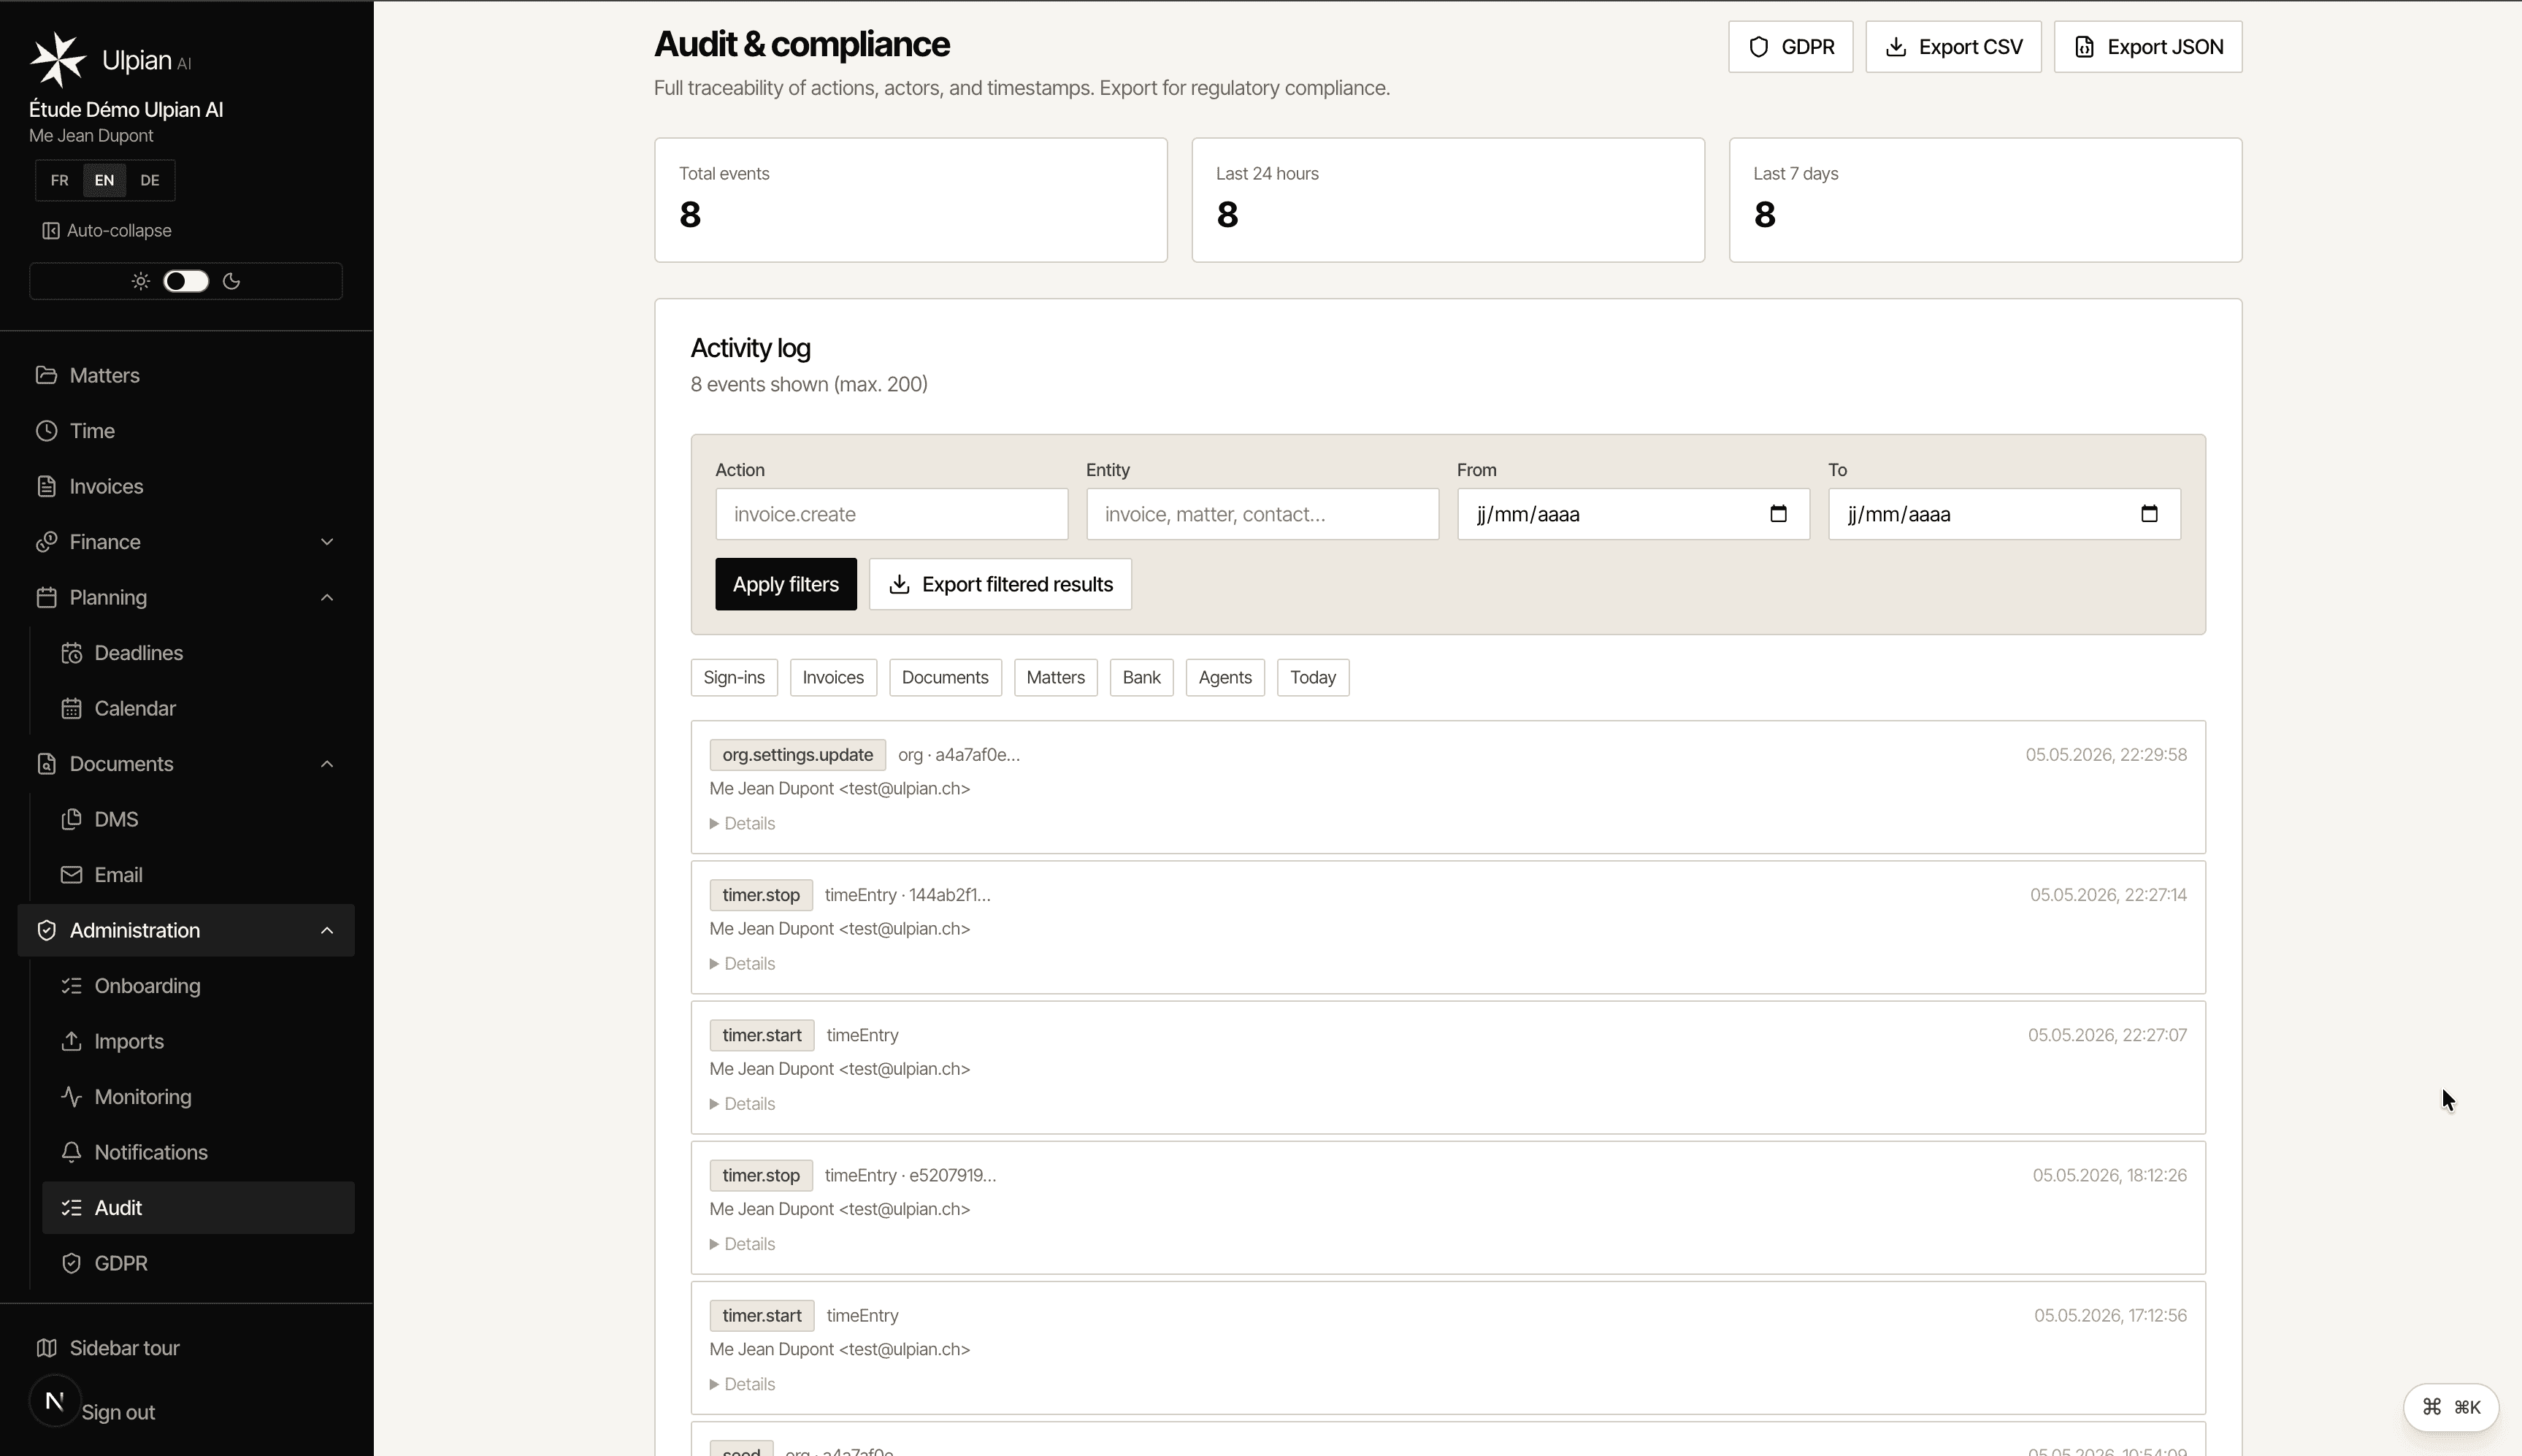Click the DMS files icon
Viewport: 2522px width, 1456px height.
71,819
